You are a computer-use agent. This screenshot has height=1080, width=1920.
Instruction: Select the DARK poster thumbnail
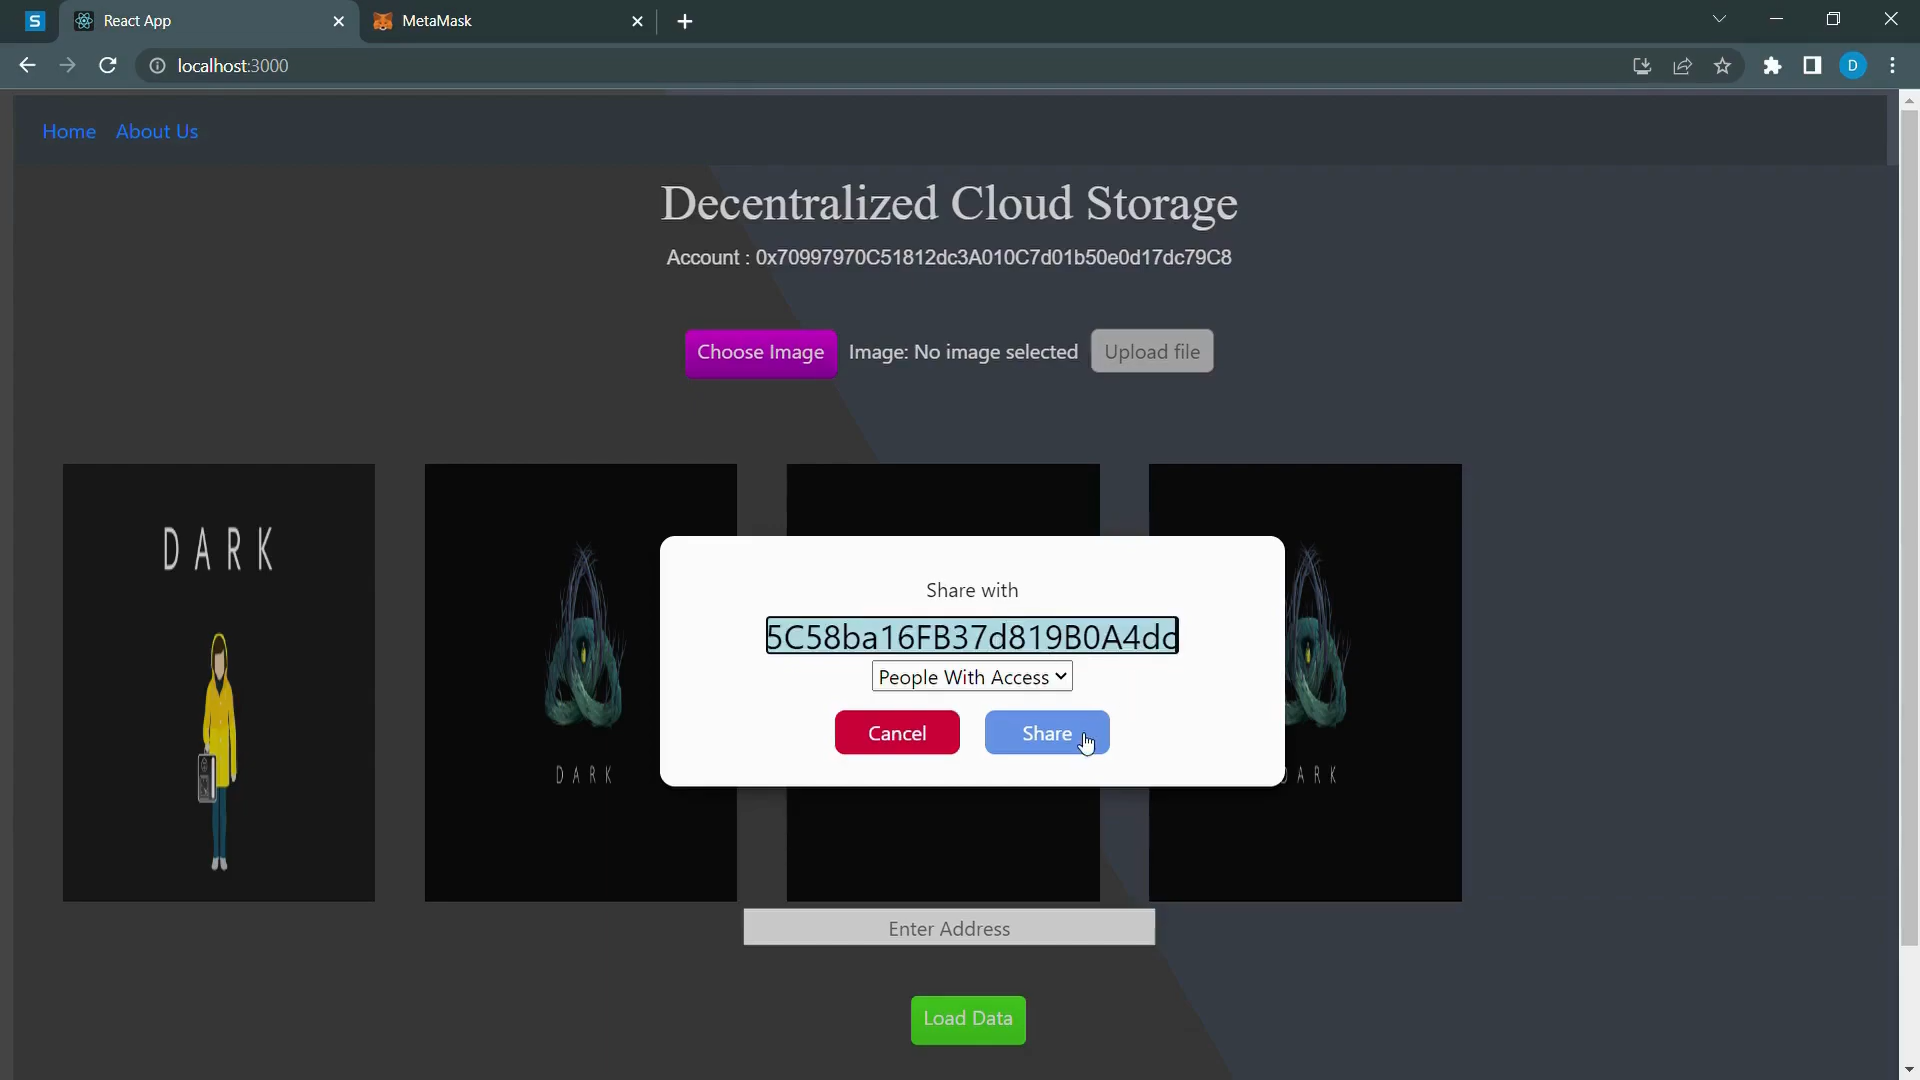pos(218,681)
